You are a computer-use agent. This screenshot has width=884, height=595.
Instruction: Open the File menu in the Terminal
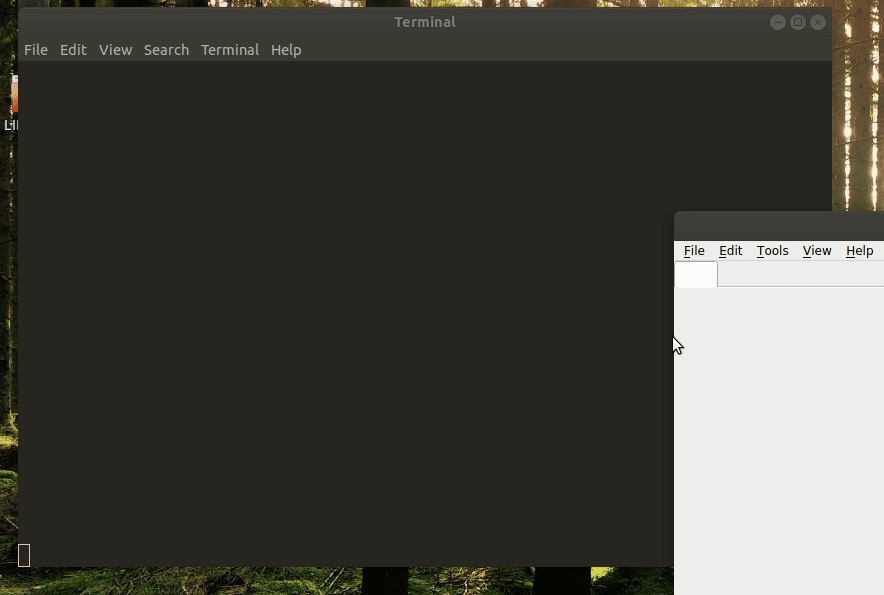tap(35, 50)
